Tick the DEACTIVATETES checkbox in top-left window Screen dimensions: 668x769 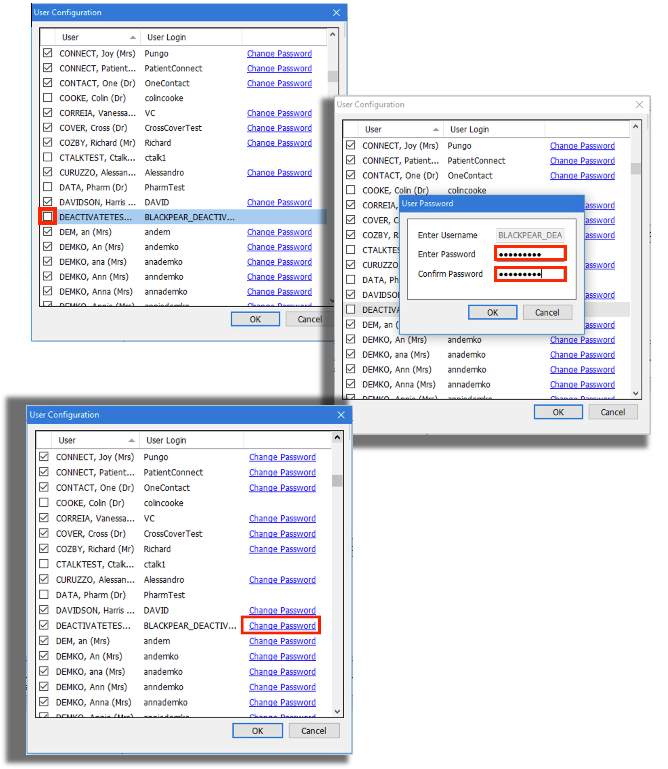point(48,216)
